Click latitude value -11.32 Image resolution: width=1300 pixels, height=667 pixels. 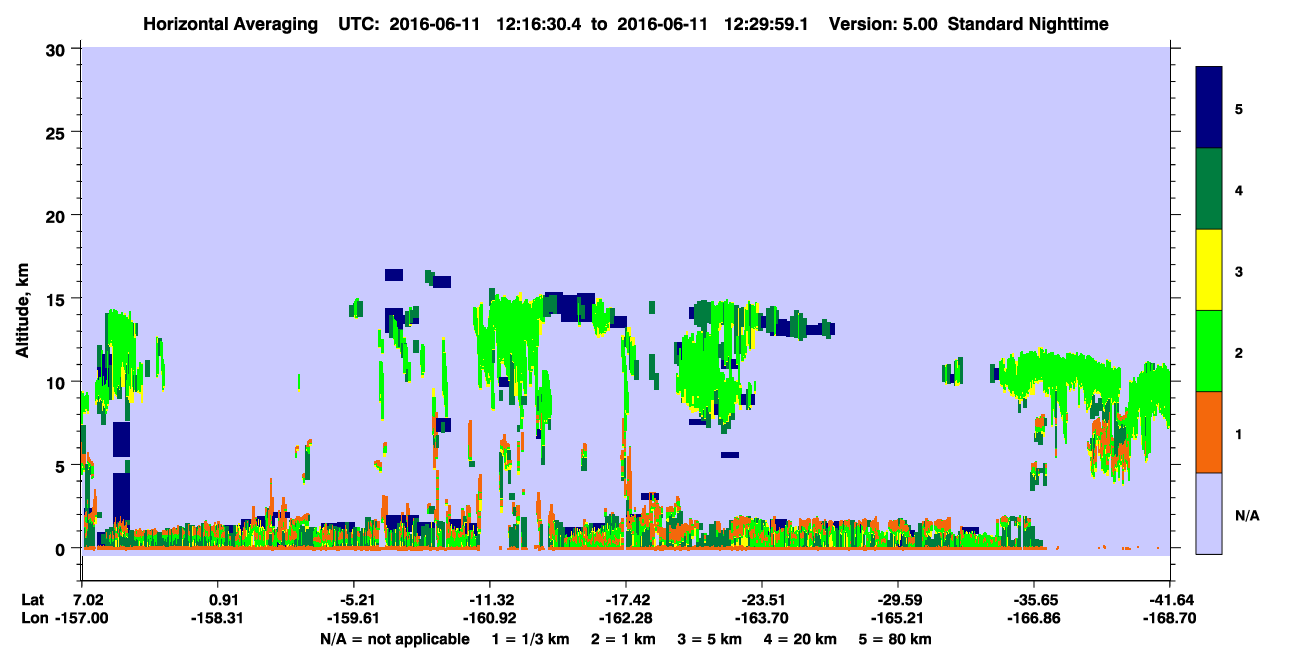tap(491, 600)
